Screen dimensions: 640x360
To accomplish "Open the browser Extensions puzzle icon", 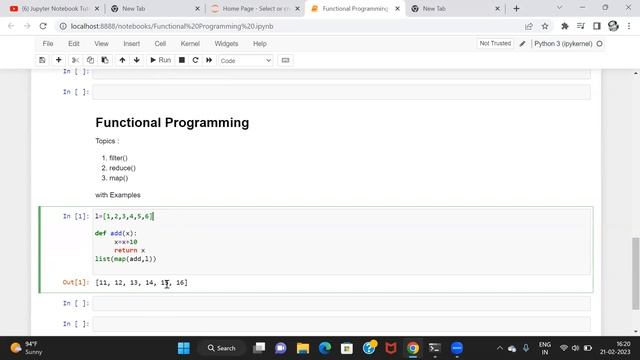I will pos(564,26).
